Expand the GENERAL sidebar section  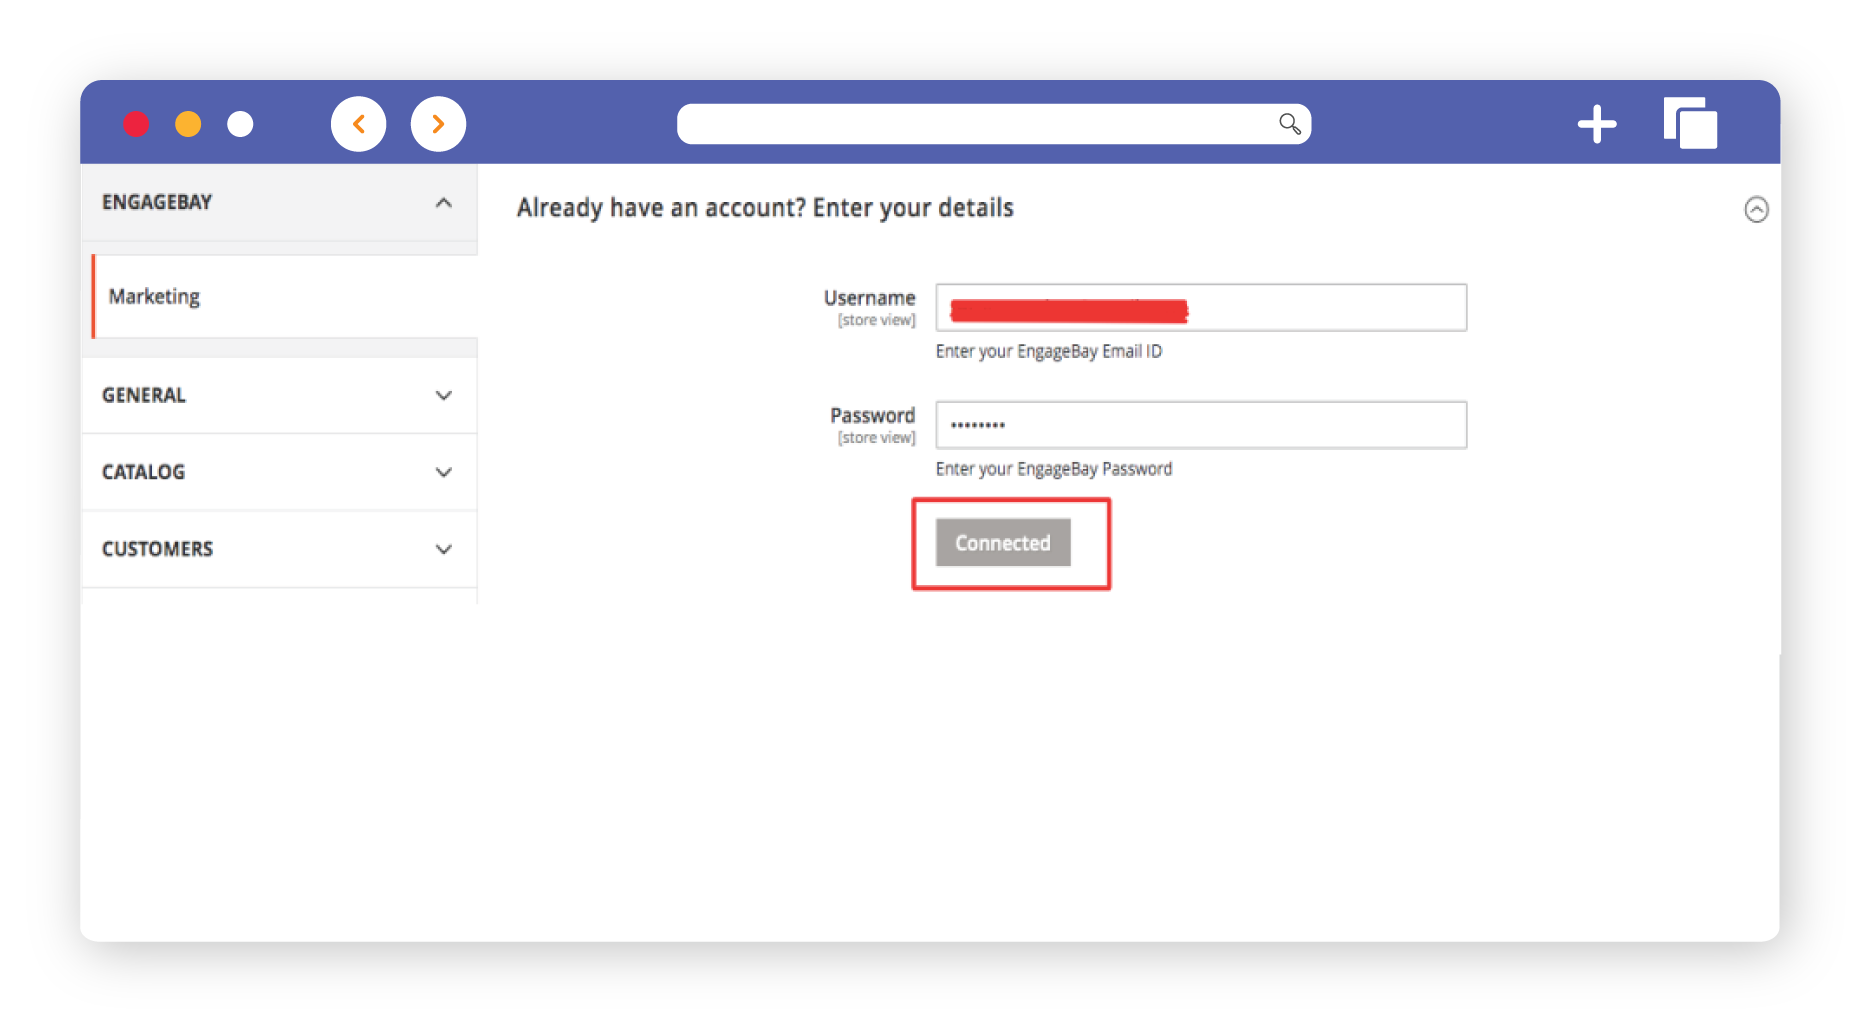(444, 395)
